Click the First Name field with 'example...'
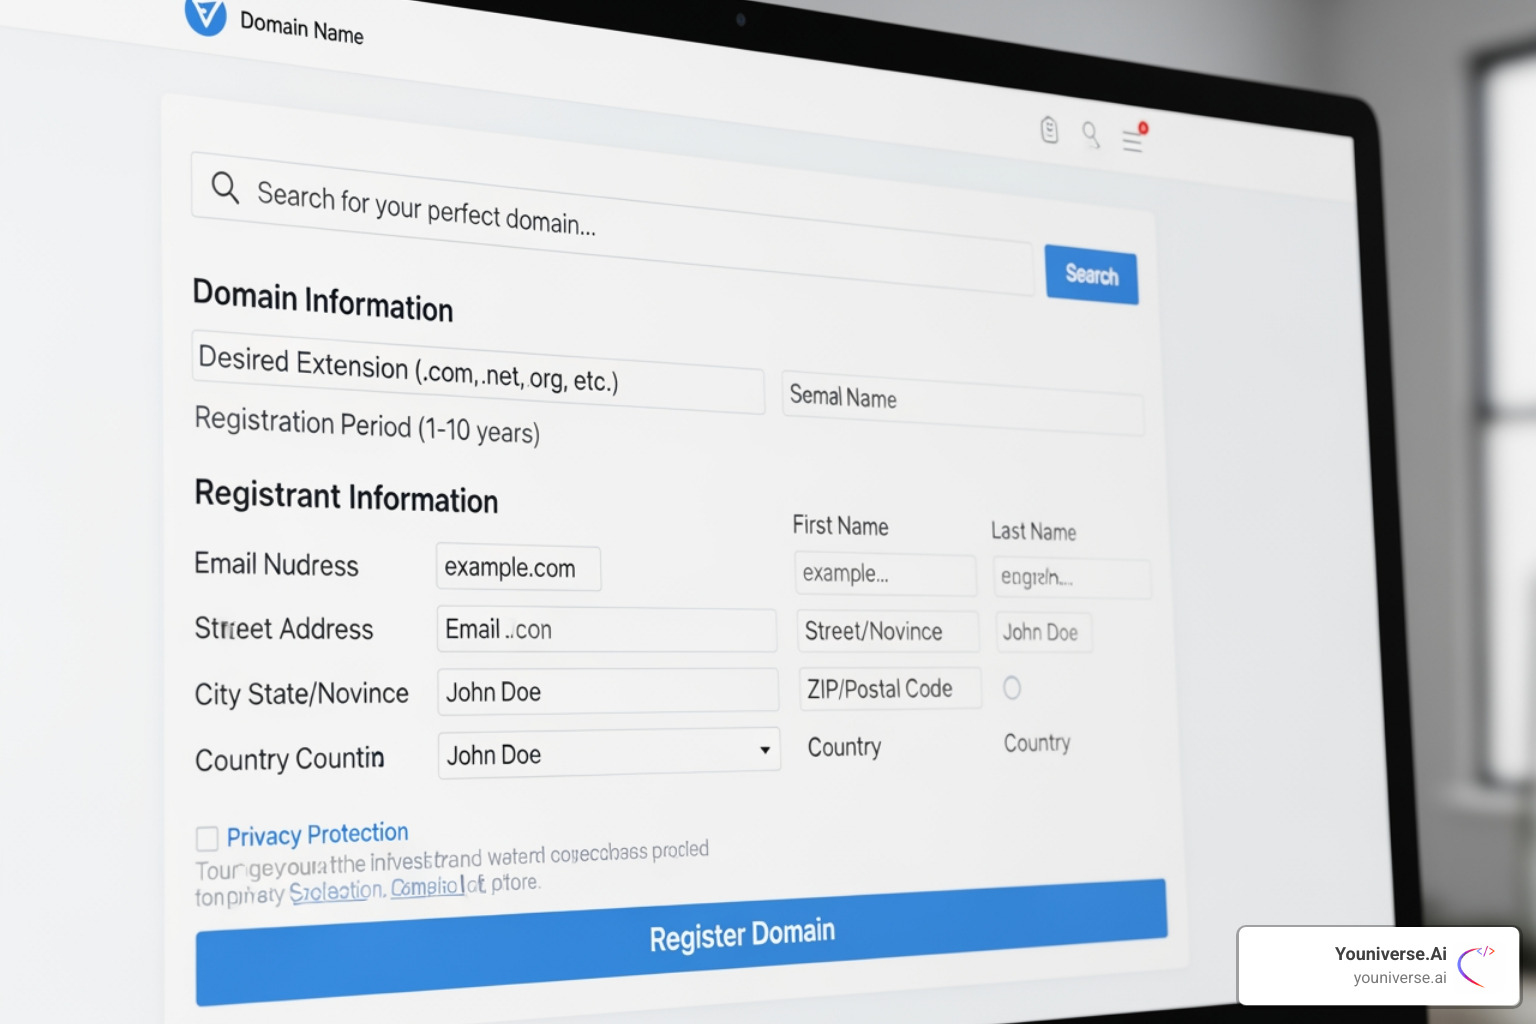The image size is (1536, 1024). (x=885, y=574)
